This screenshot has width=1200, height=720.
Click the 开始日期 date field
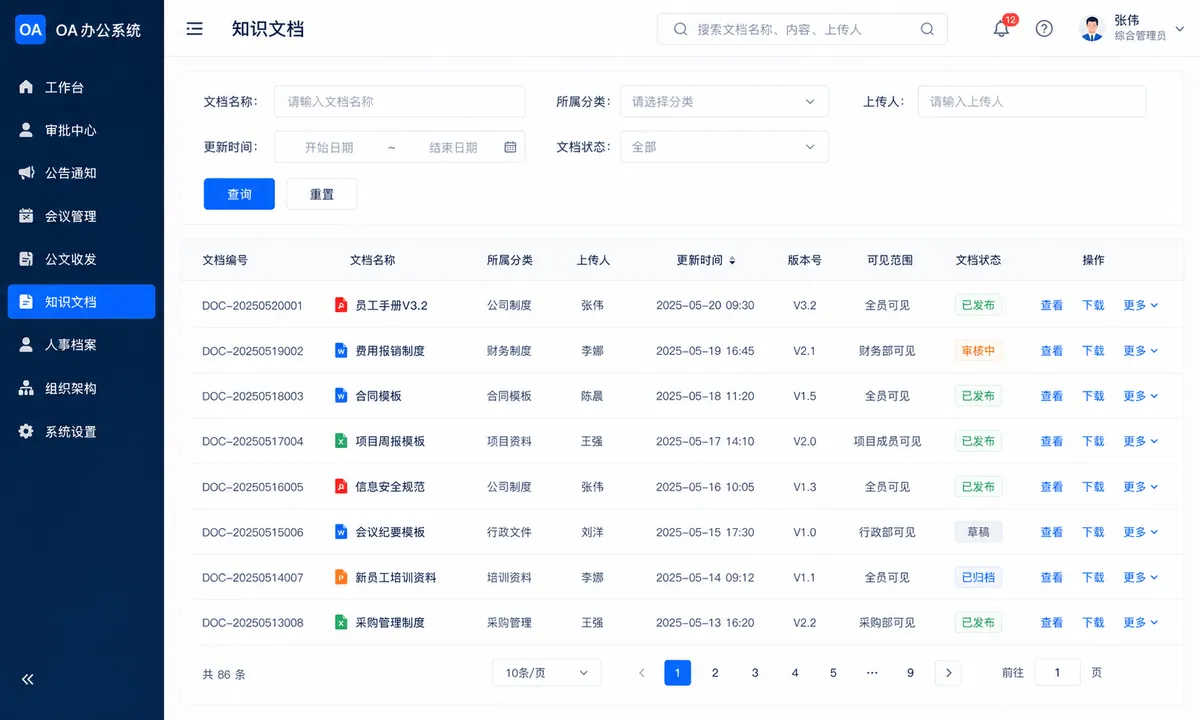click(x=329, y=147)
